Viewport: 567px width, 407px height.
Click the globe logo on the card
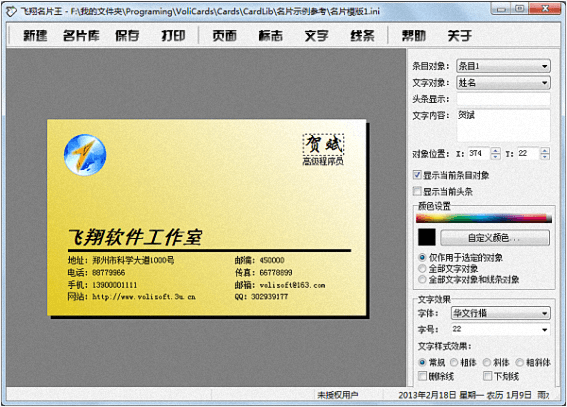pyautogui.click(x=85, y=155)
